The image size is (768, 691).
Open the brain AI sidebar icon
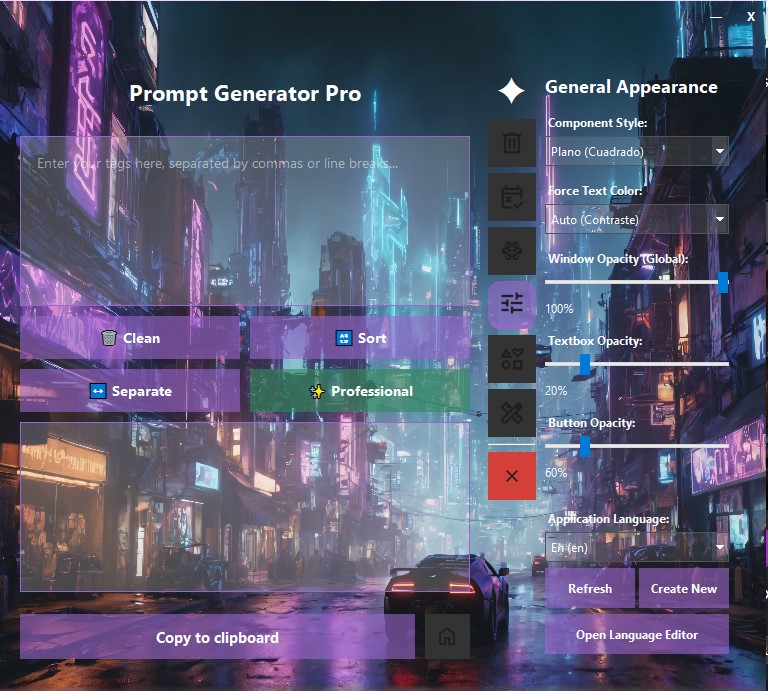(x=512, y=251)
